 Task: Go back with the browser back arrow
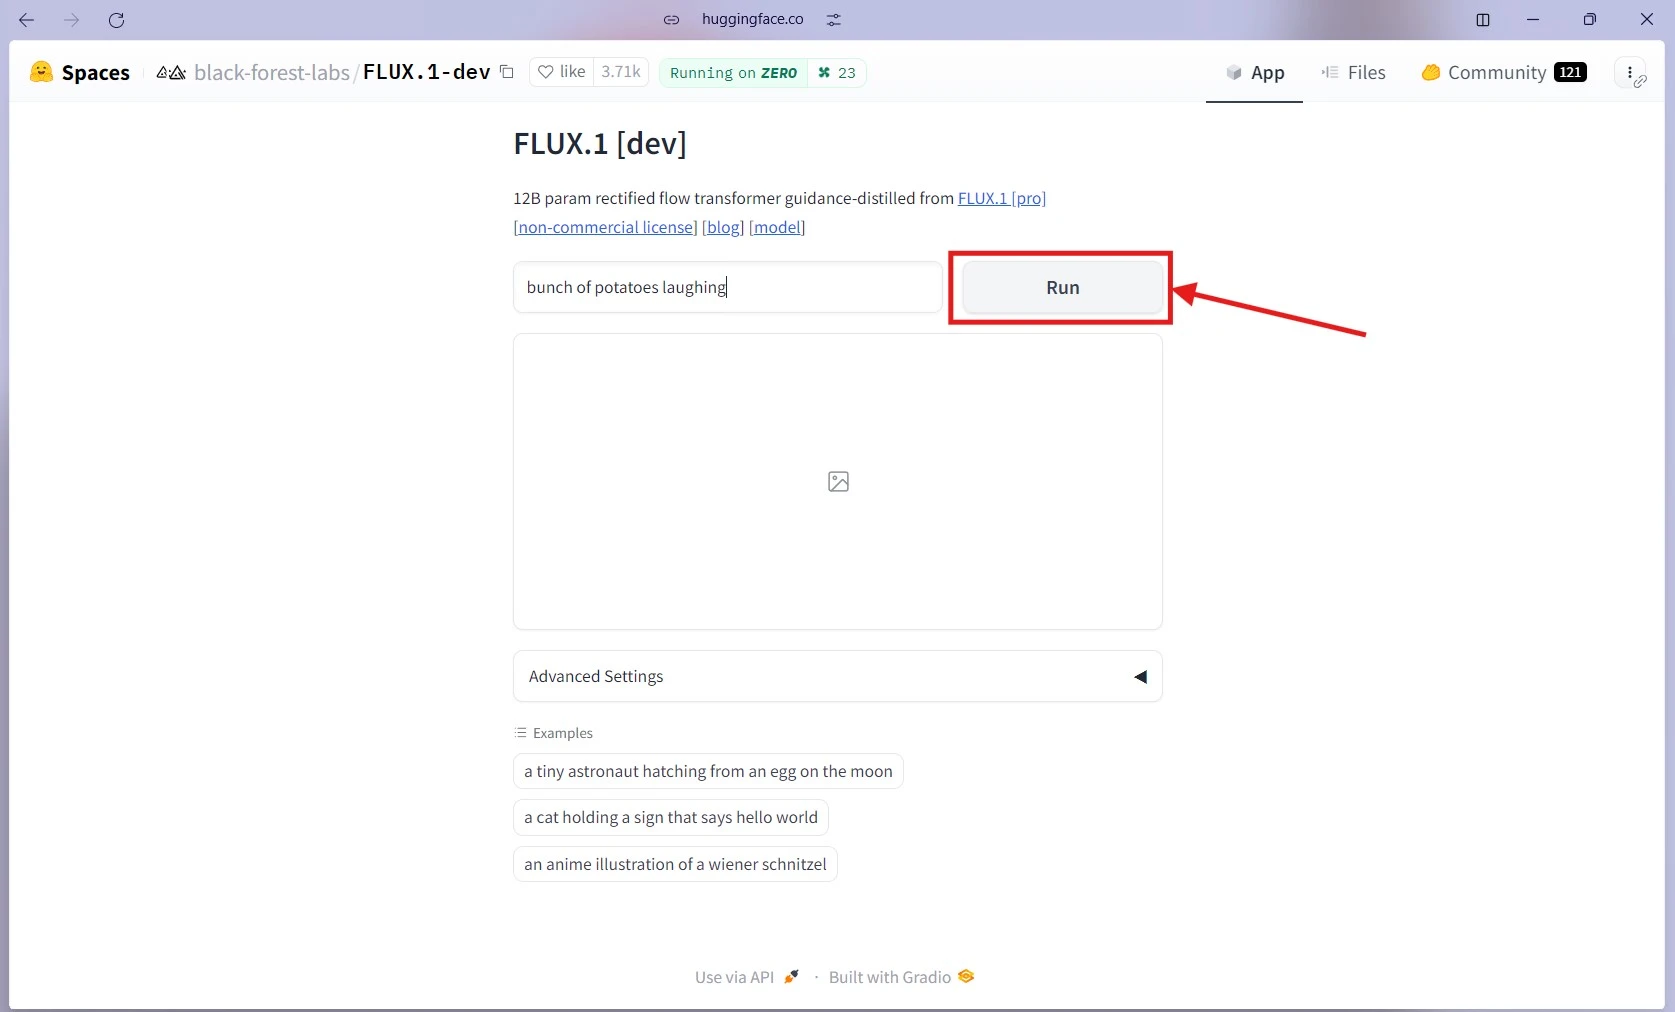tap(27, 20)
